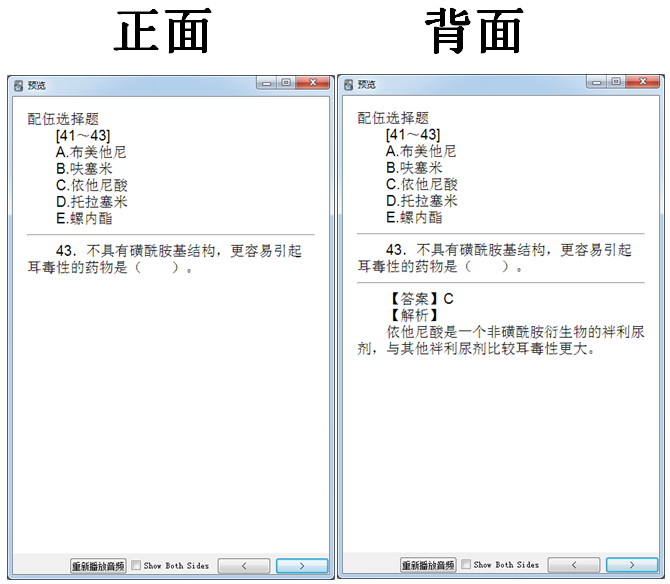Click the left preview window's app icon
Viewport: 670px width, 584px height.
[x=18, y=86]
